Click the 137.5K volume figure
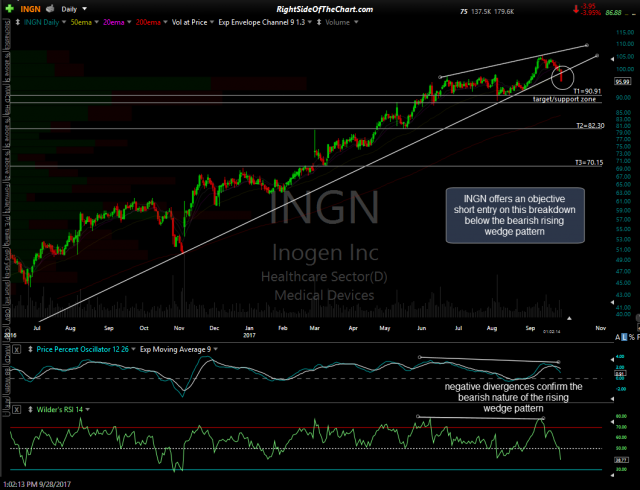640x490 pixels. coord(481,12)
